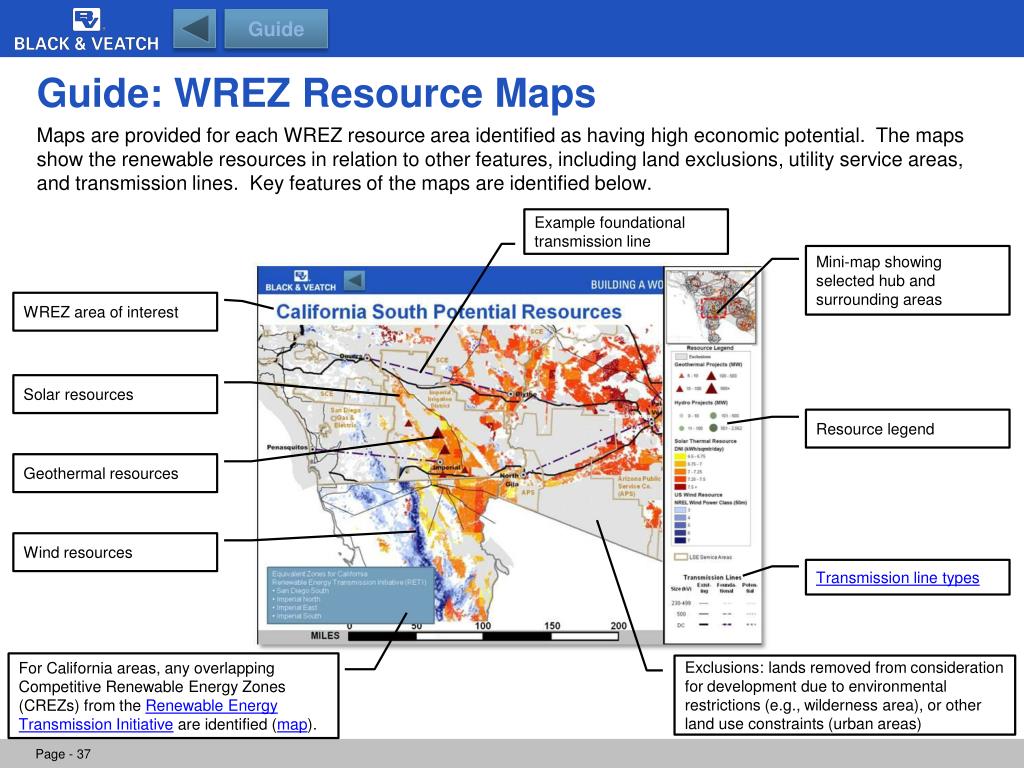The height and width of the screenshot is (768, 1024).
Task: Click the California South Potential Resources title
Action: click(x=449, y=312)
